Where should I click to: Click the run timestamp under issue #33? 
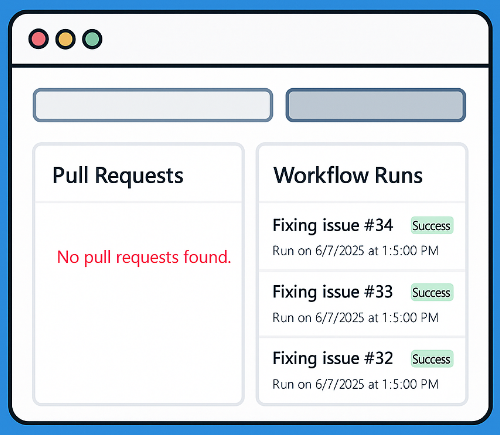point(355,317)
